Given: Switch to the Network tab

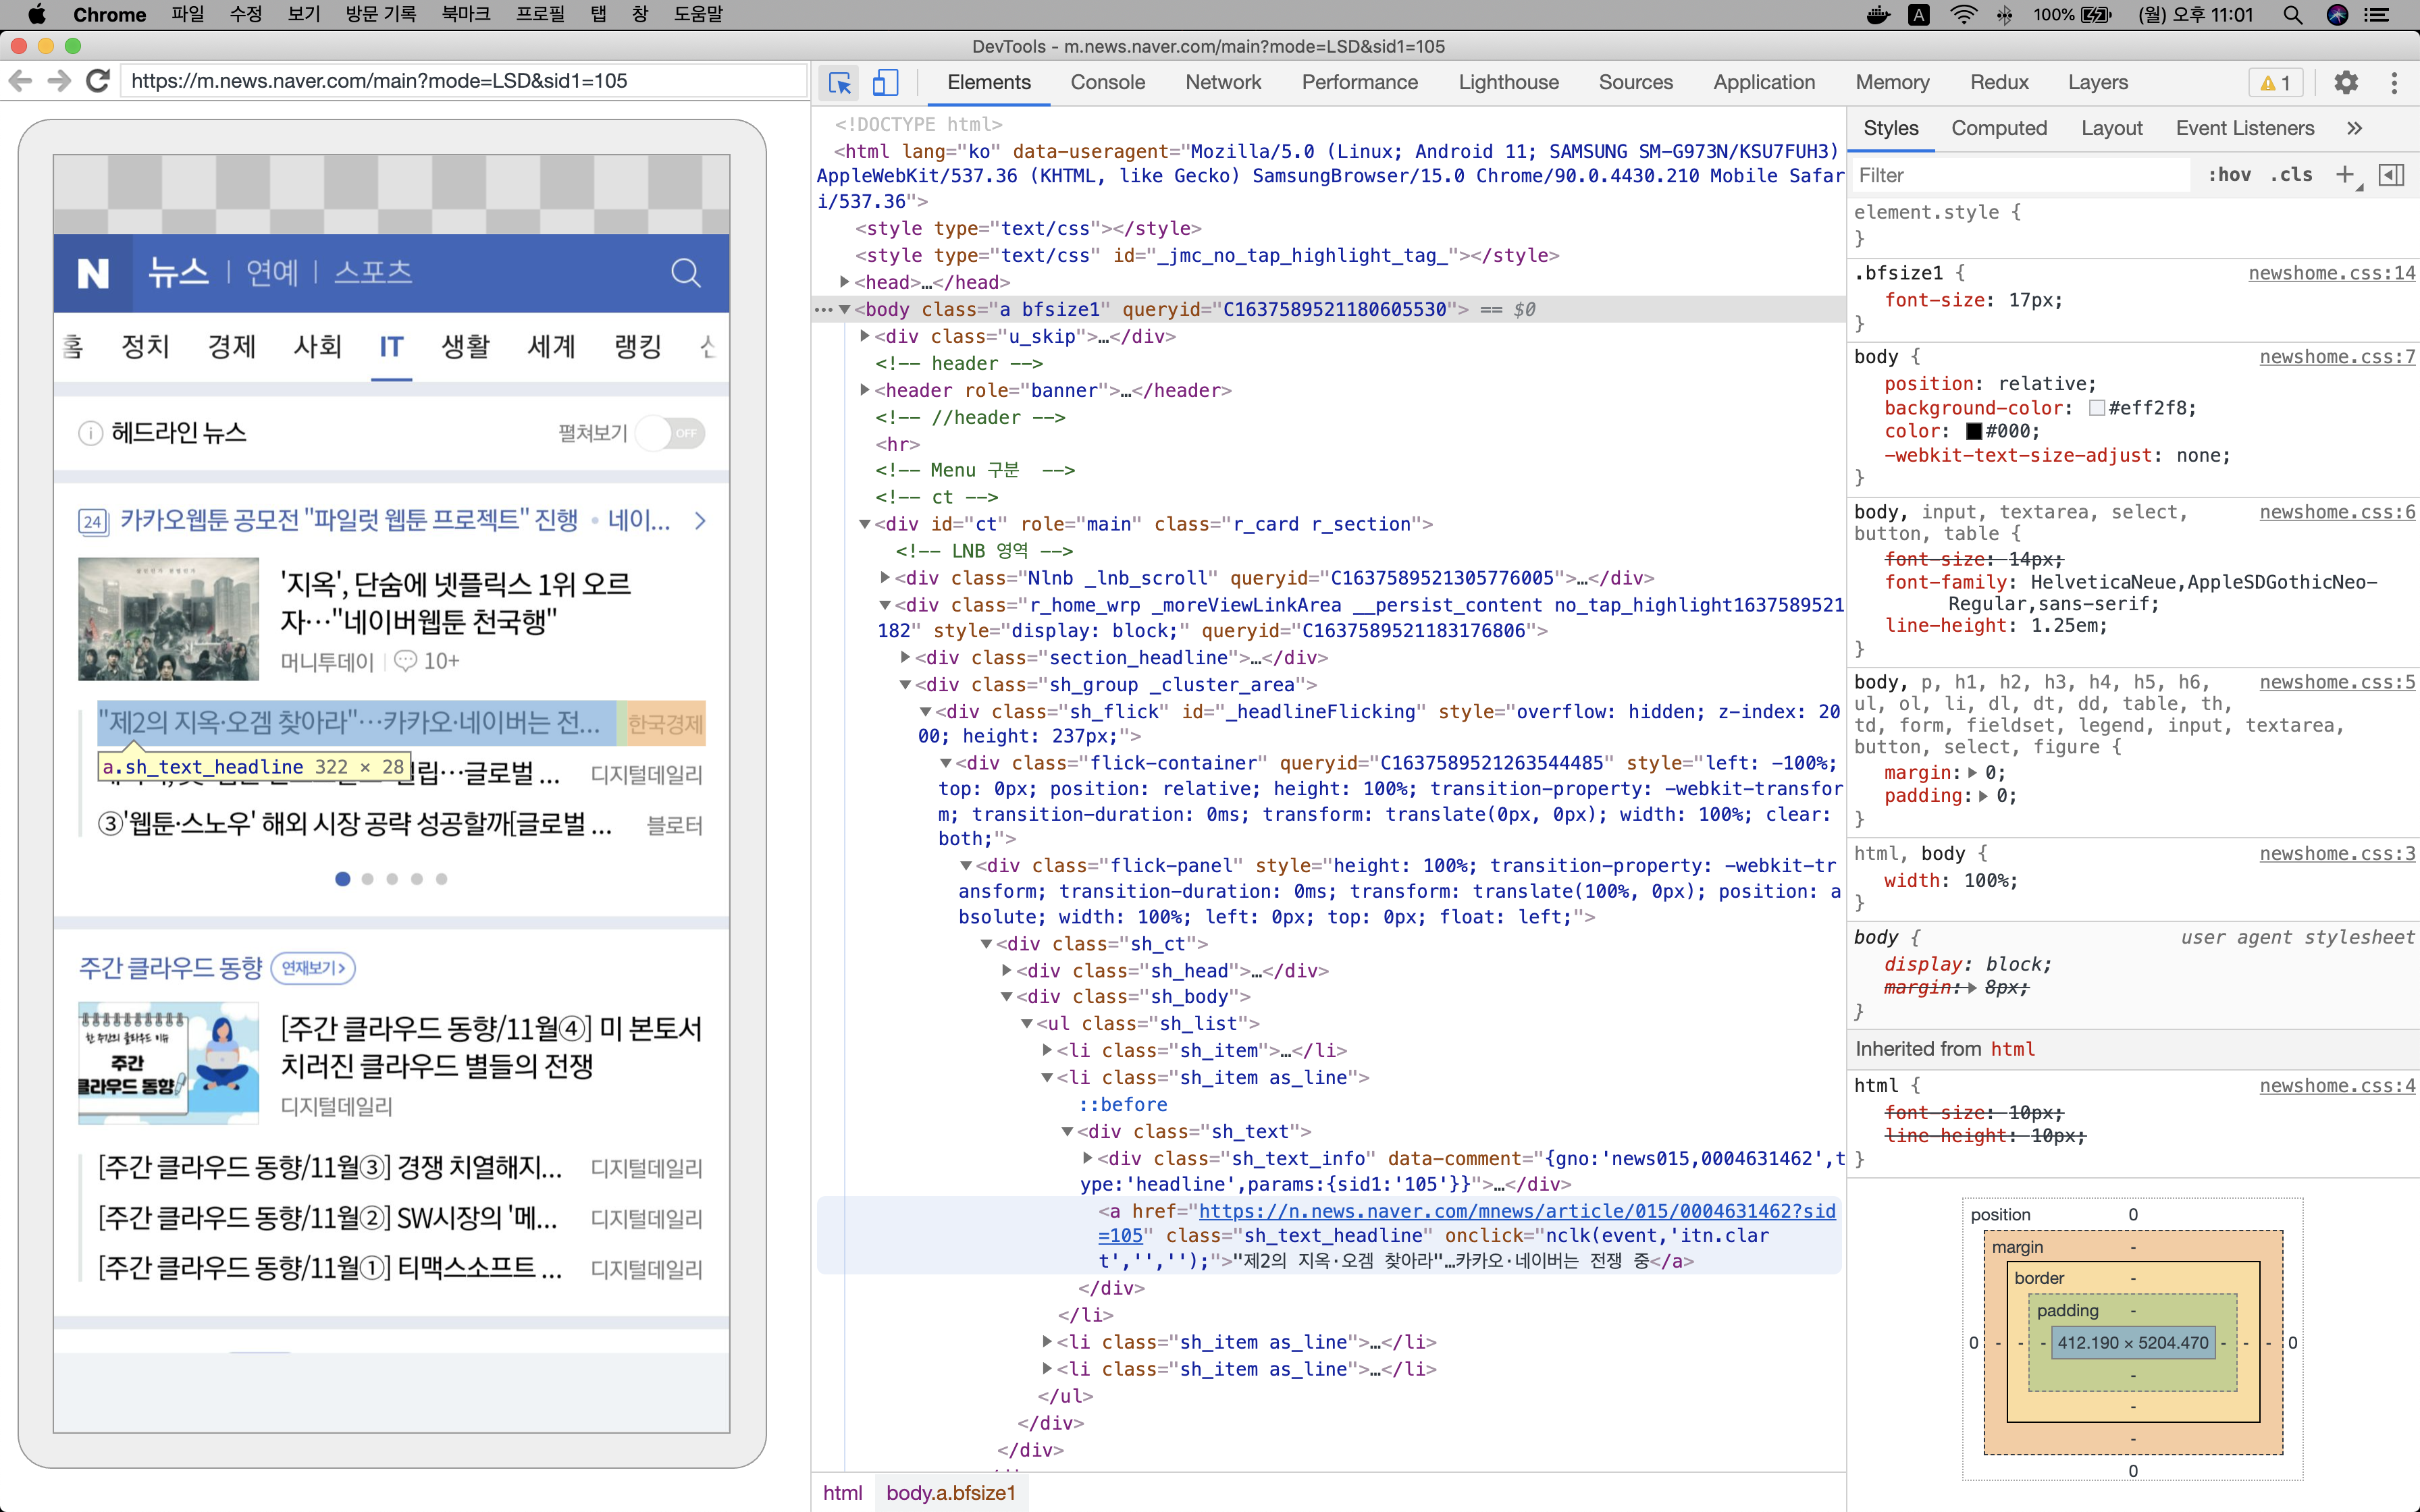Looking at the screenshot, I should tap(1222, 82).
